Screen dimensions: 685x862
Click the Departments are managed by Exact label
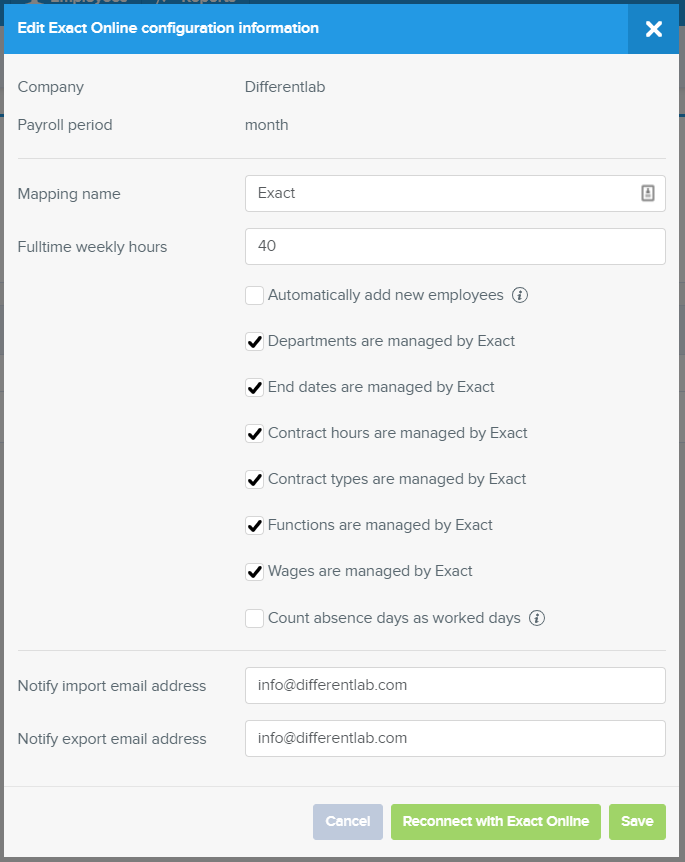click(391, 341)
